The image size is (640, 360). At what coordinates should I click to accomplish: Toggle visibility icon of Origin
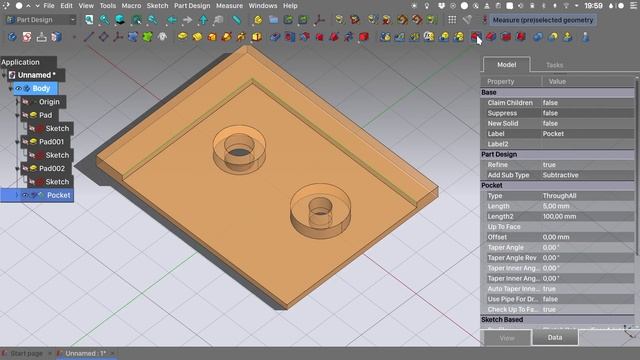pos(26,102)
